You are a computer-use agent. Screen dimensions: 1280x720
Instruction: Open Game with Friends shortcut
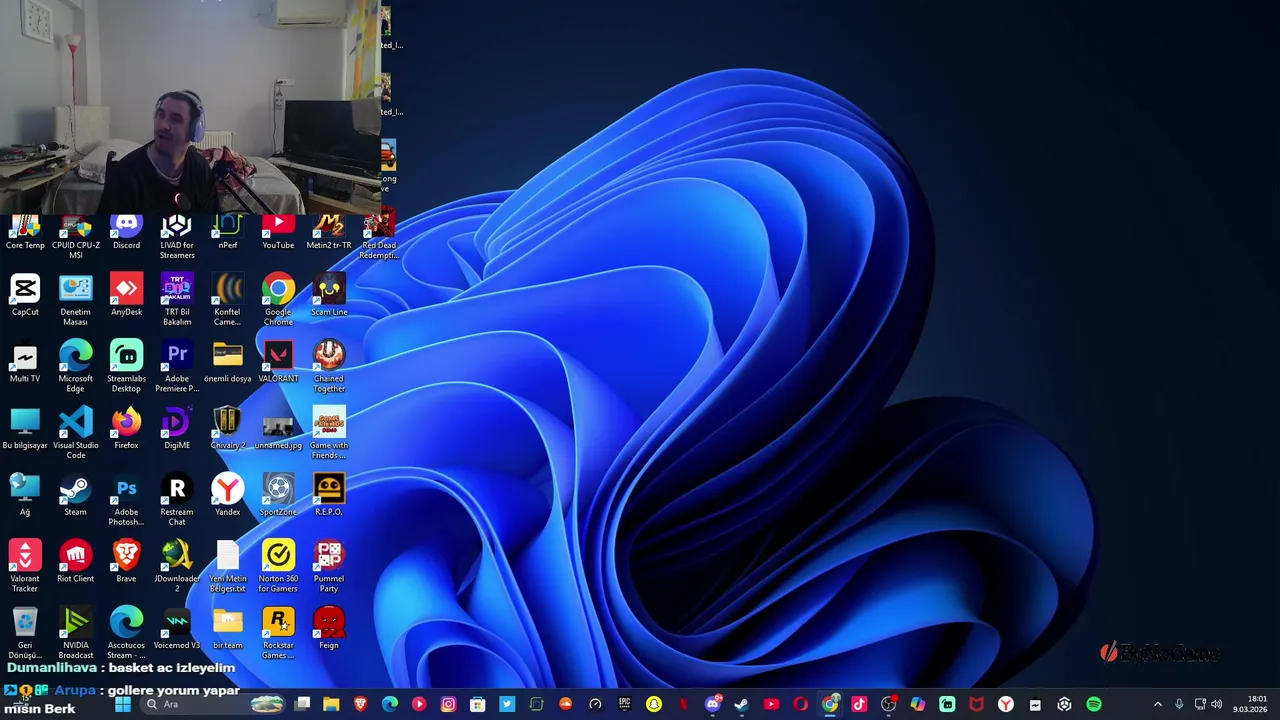pyautogui.click(x=329, y=434)
